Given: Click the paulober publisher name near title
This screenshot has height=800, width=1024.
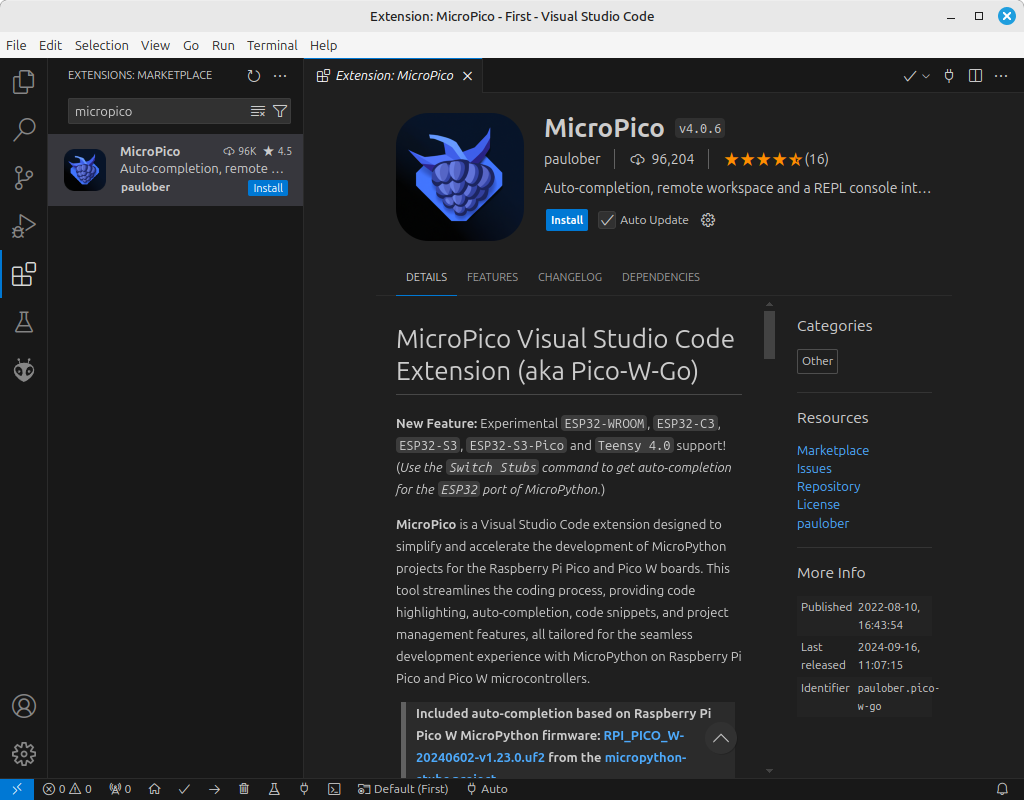Looking at the screenshot, I should 572,159.
